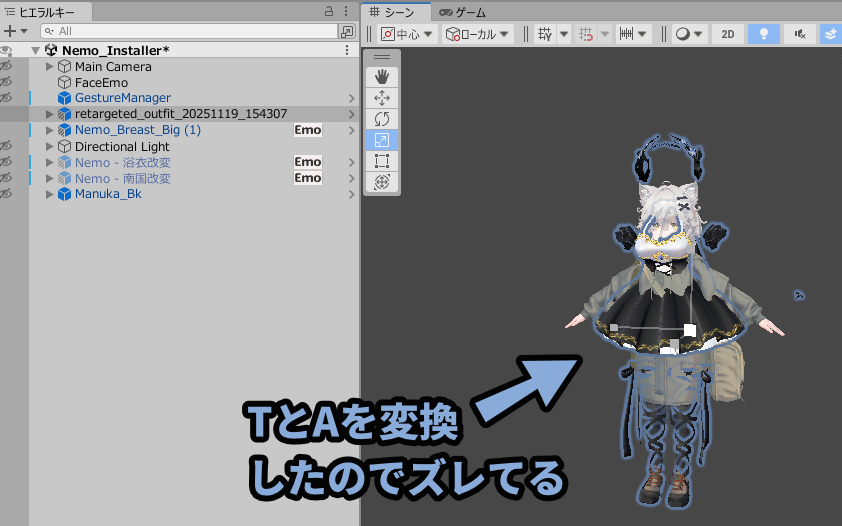Toggle visibility of Main Camera
Screen dimensions: 842x526
pos(7,66)
